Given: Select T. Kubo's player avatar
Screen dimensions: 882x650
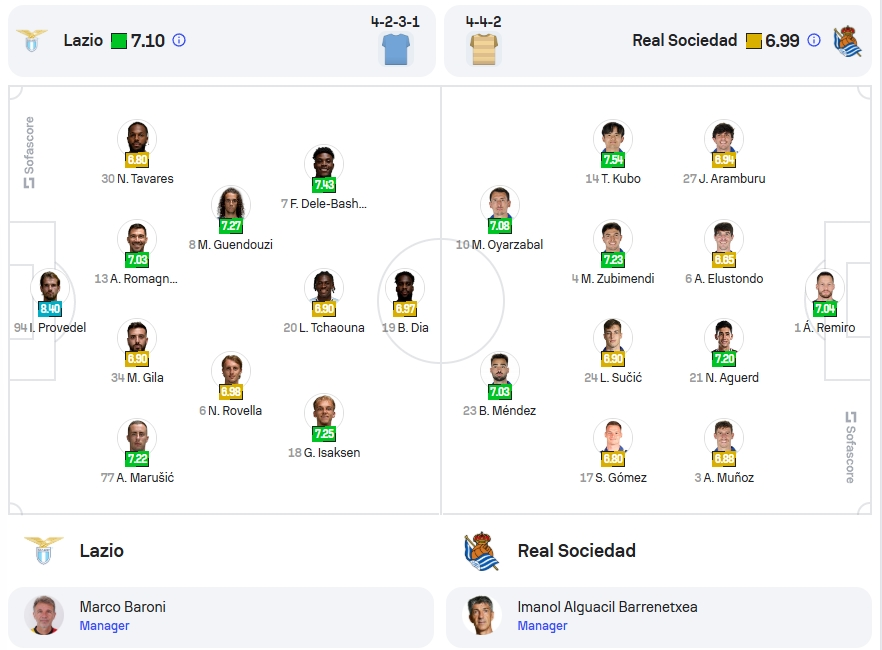Looking at the screenshot, I should click(613, 138).
